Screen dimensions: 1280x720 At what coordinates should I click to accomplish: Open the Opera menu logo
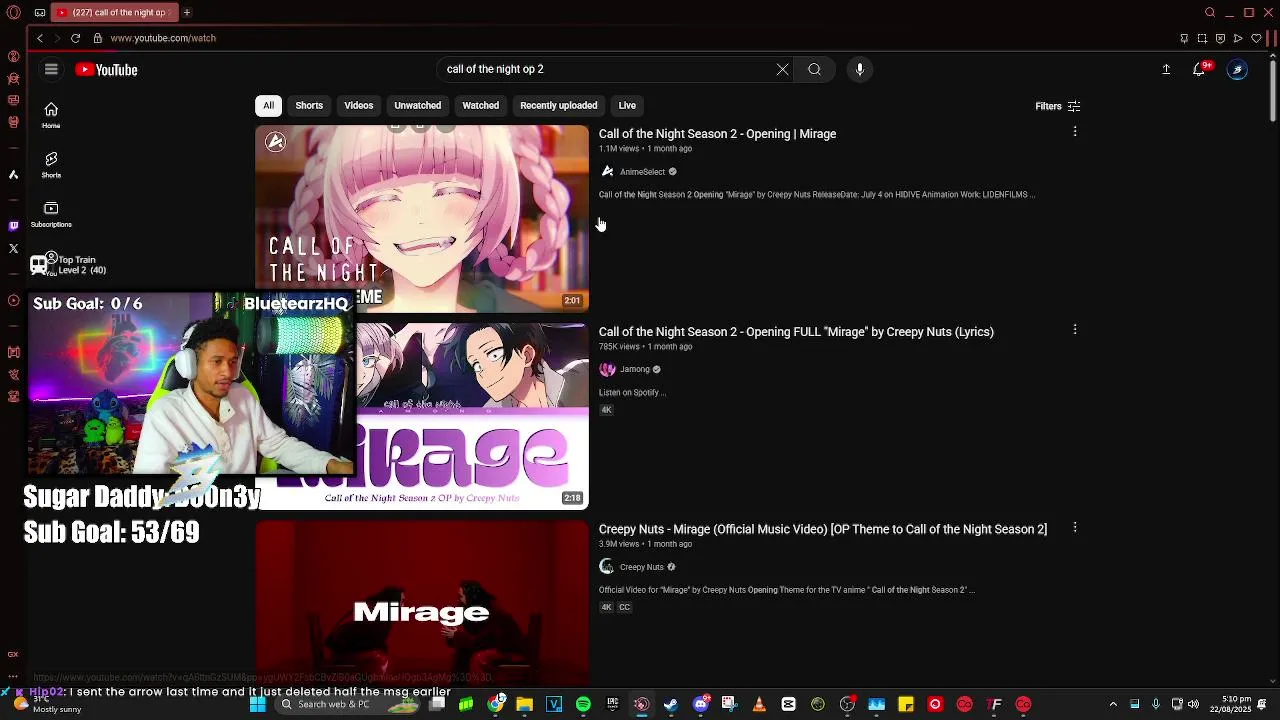click(x=13, y=12)
